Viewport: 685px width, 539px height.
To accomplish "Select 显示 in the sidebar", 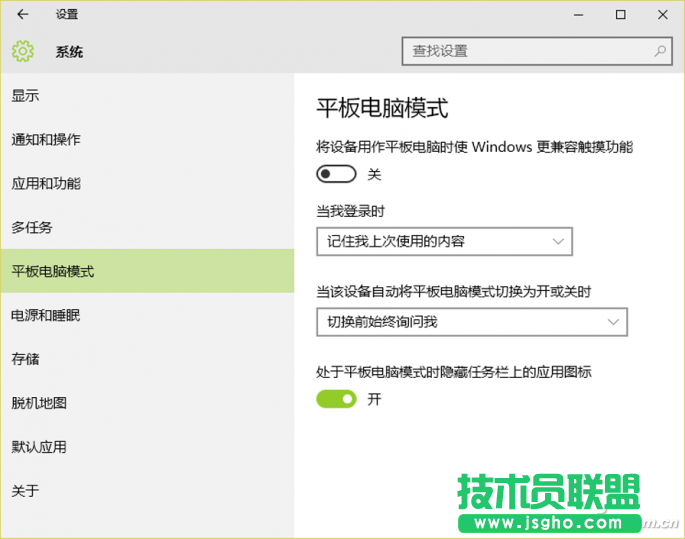I will (26, 96).
